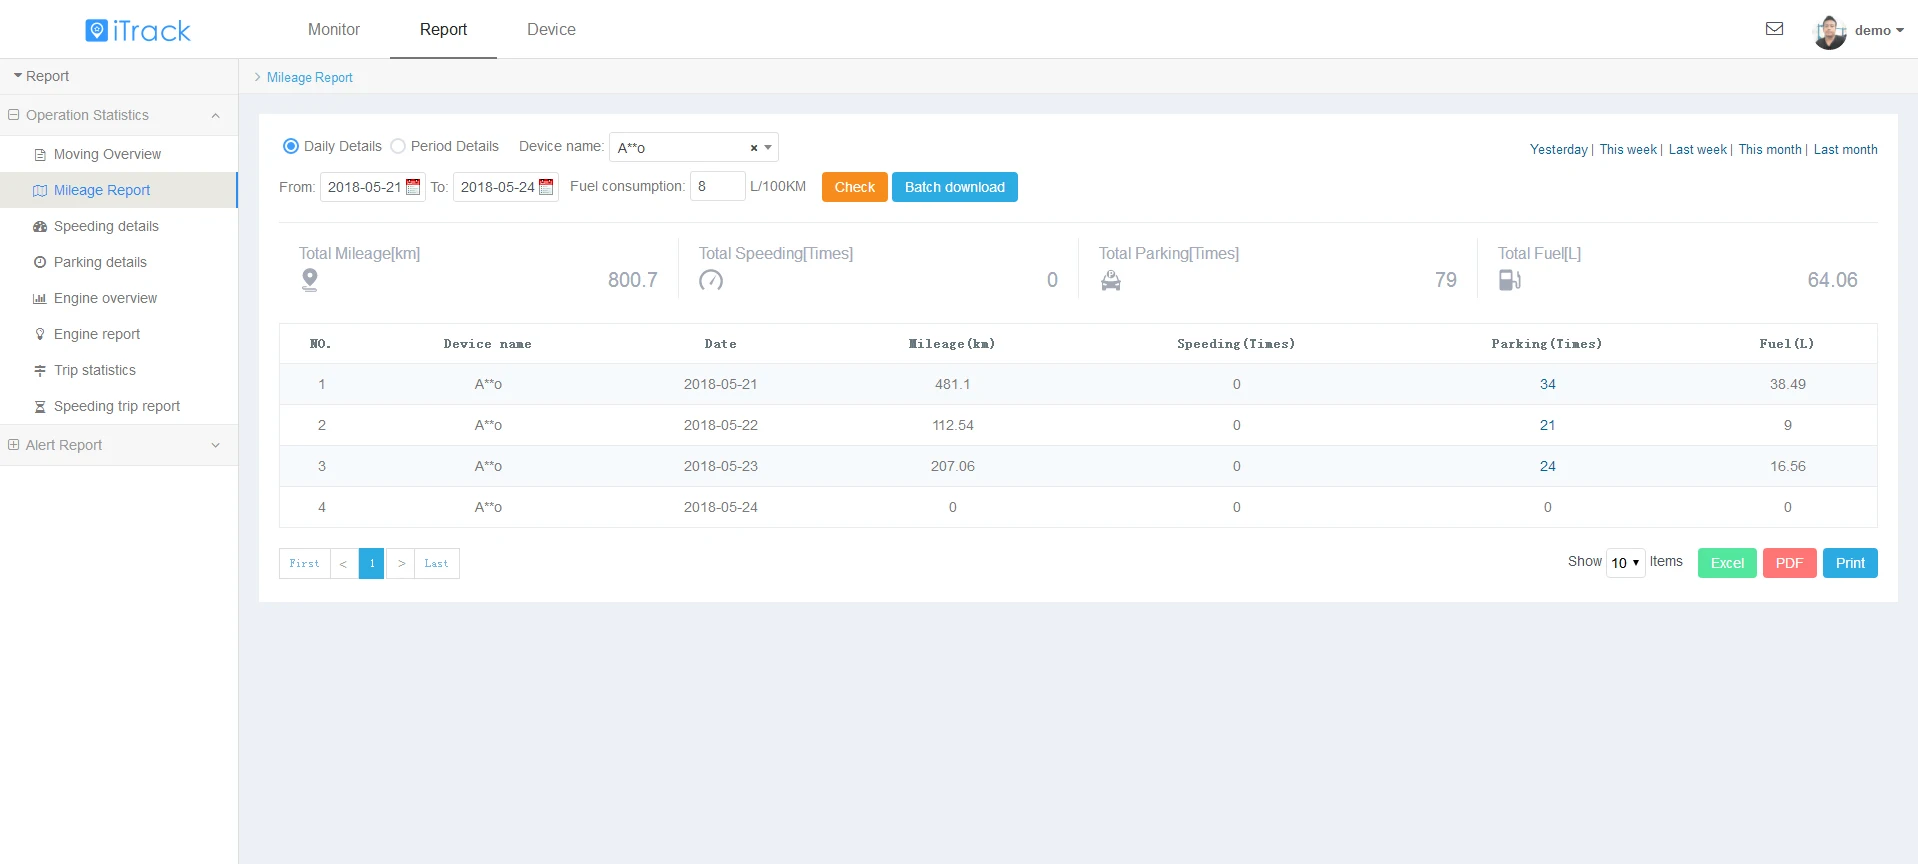This screenshot has height=864, width=1918.
Task: Click the Mileage Report breadcrumb link
Action: 309,77
